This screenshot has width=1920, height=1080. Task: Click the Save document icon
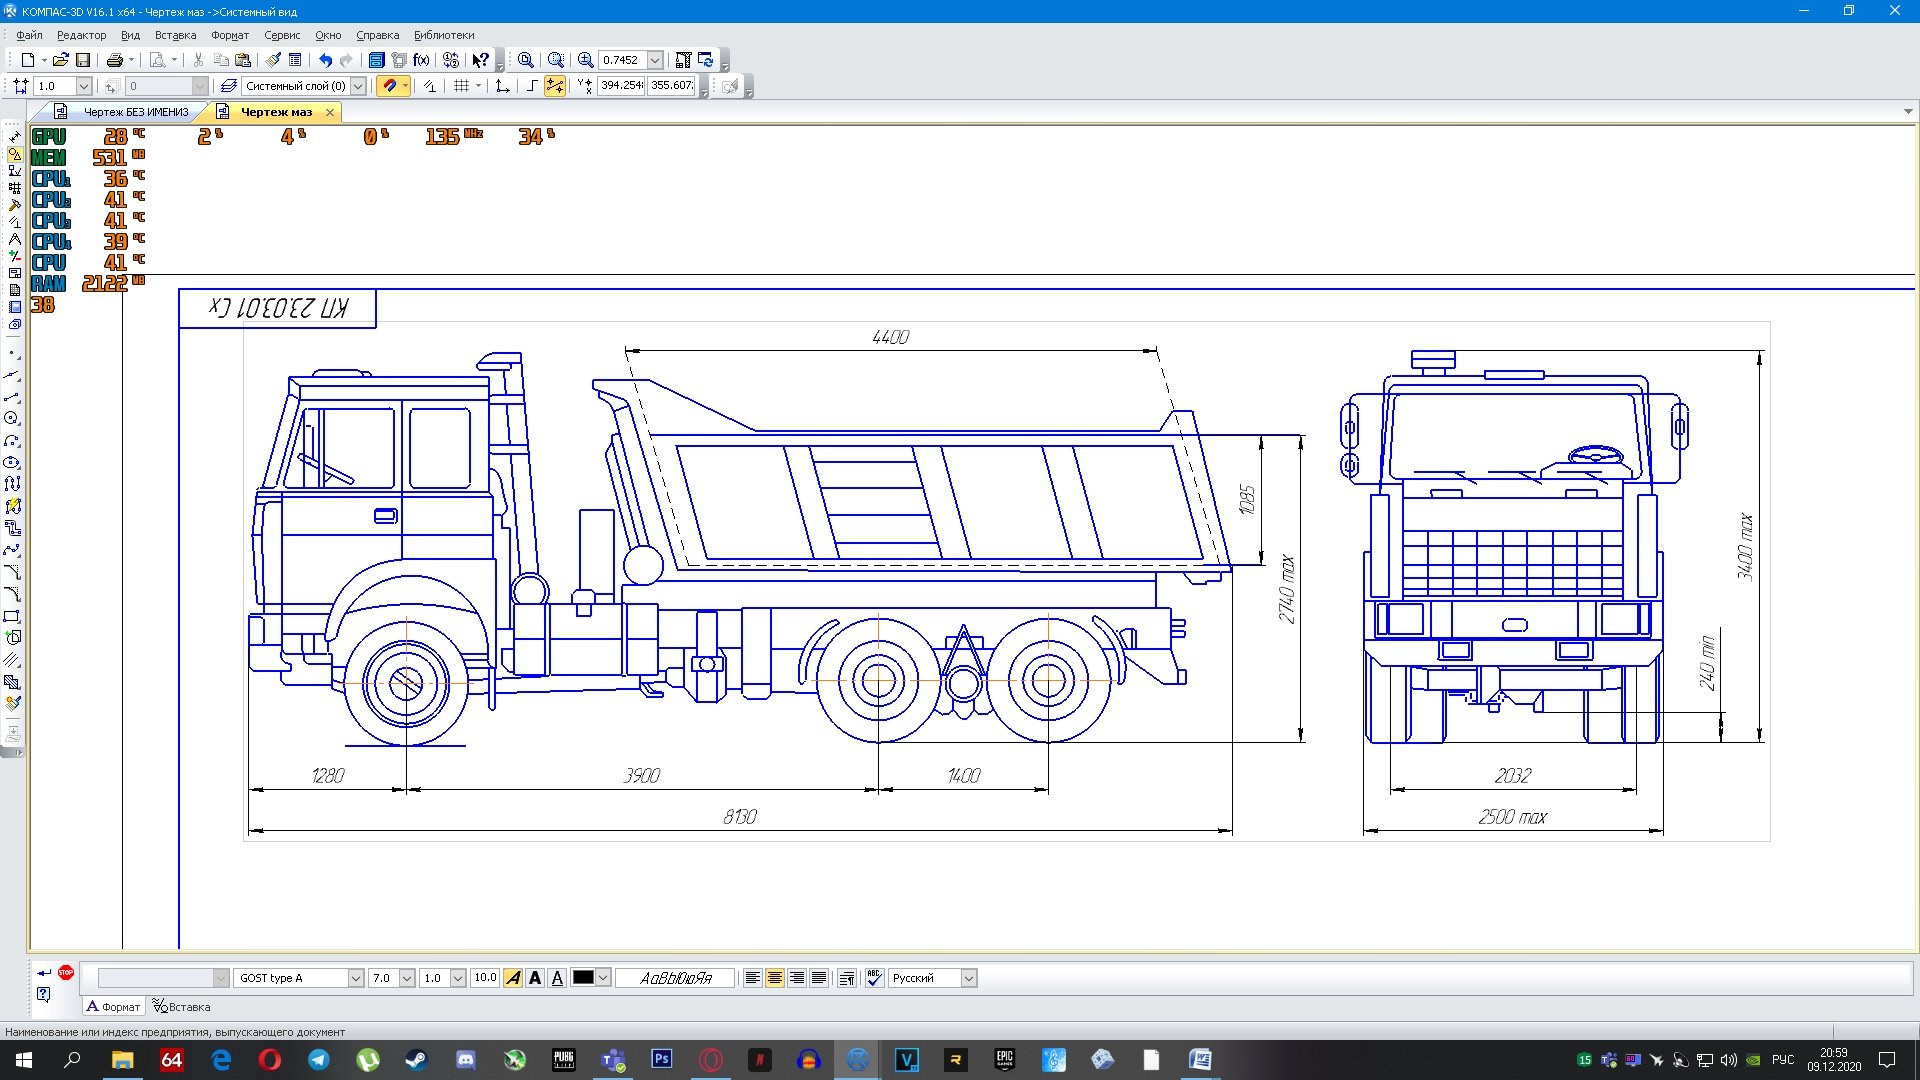[83, 60]
